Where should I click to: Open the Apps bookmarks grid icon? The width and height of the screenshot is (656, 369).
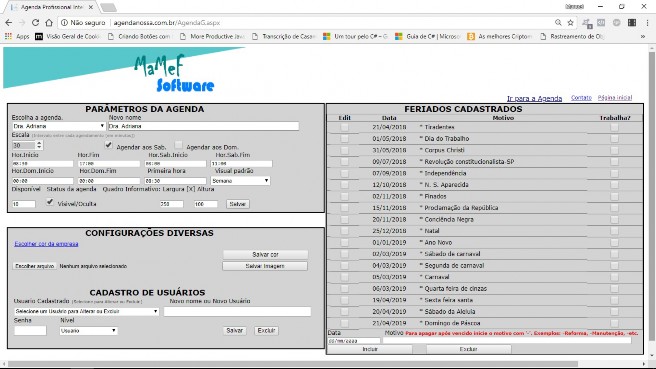(8, 36)
